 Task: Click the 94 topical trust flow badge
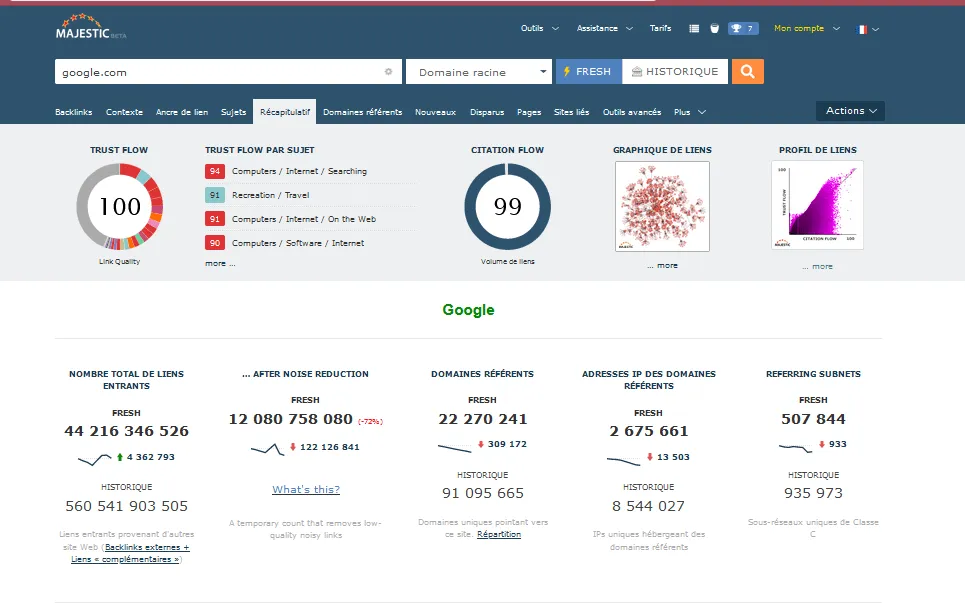pos(215,171)
